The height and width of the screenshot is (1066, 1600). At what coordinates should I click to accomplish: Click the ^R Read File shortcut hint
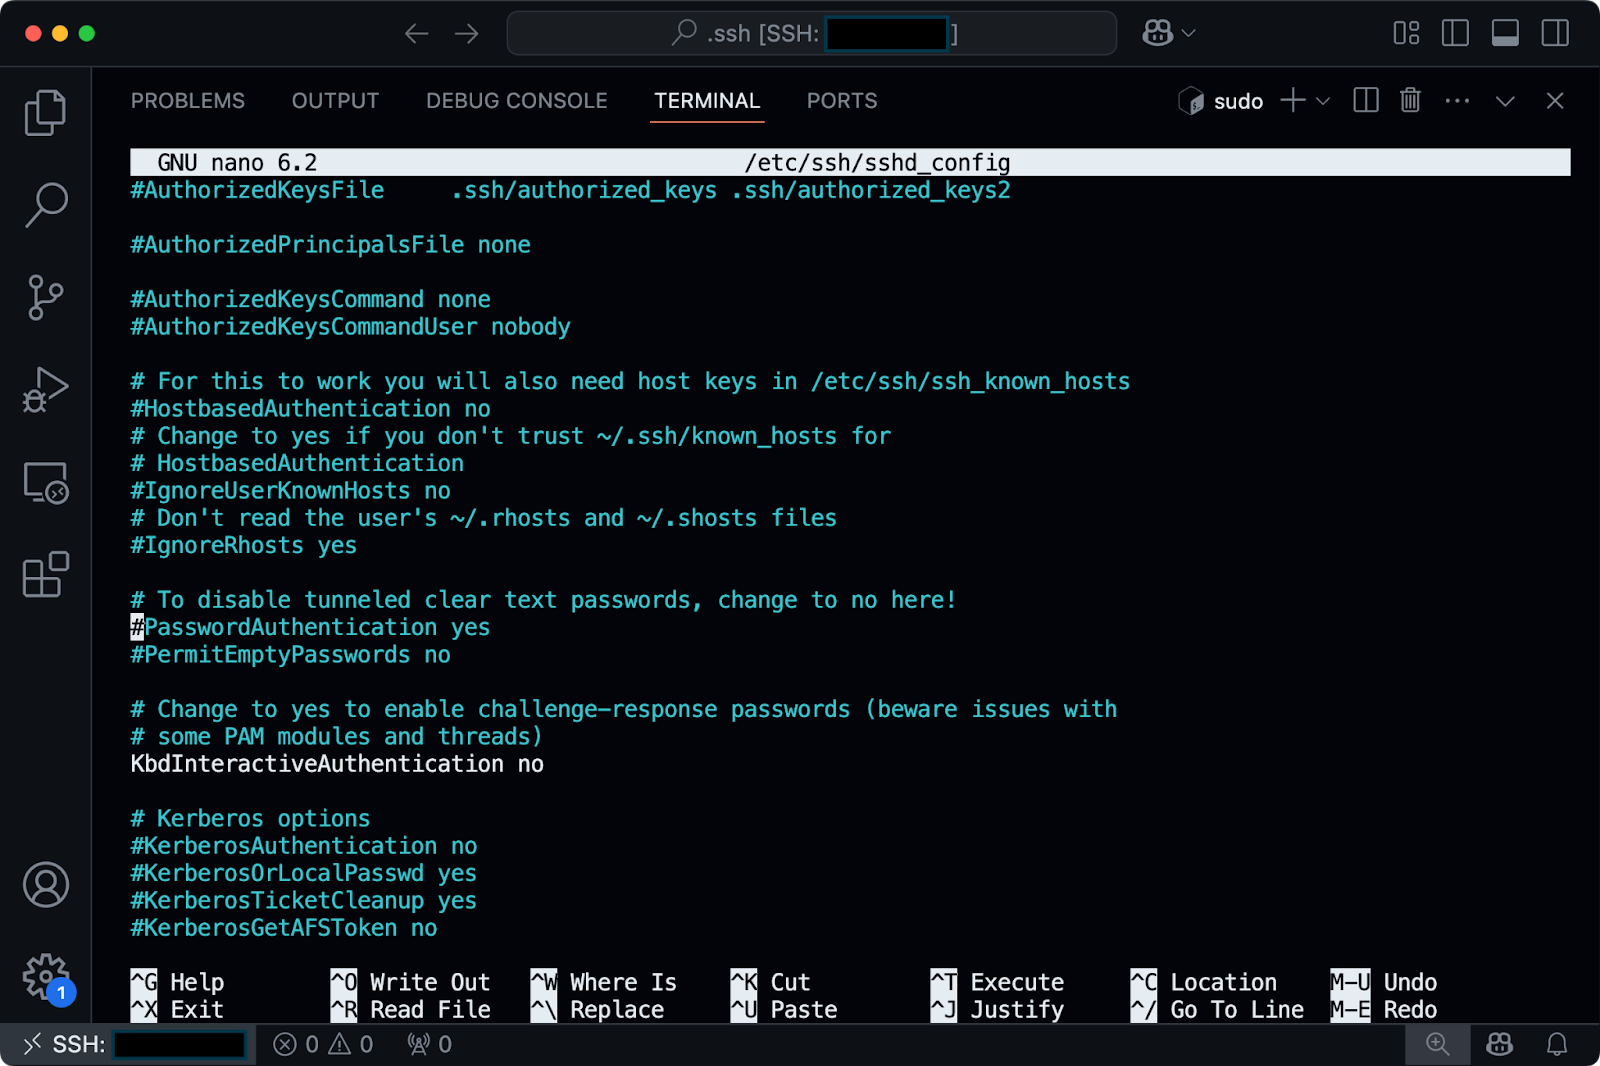click(x=411, y=1010)
